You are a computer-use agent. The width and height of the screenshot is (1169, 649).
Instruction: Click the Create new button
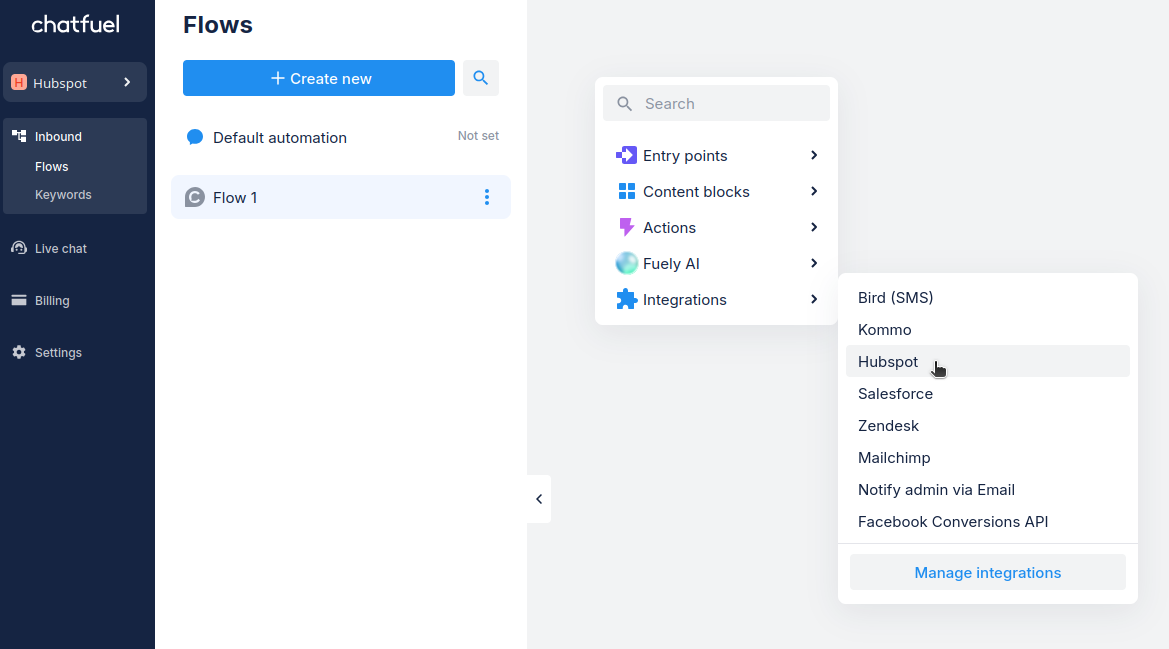[319, 78]
